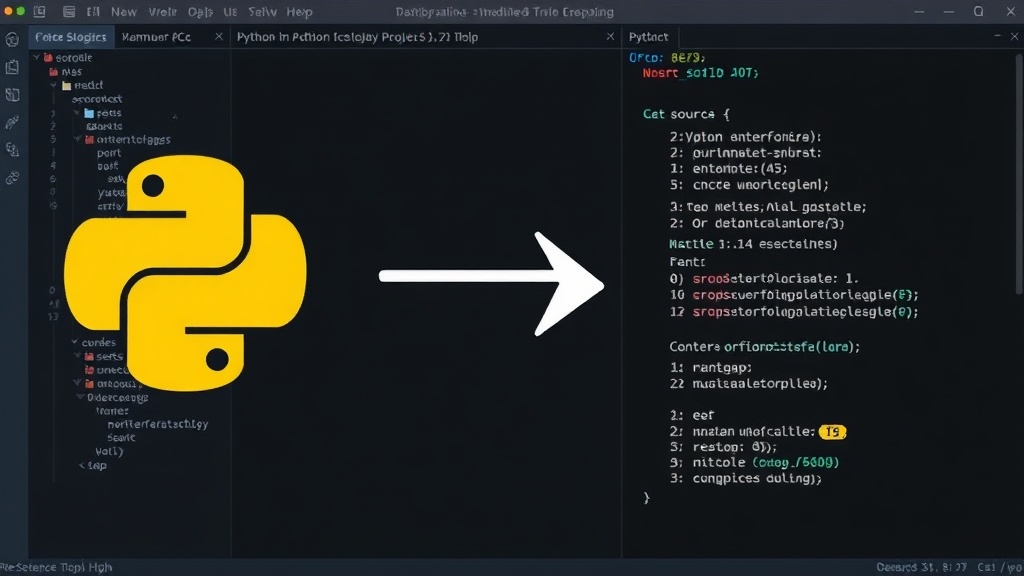1024x576 pixels.
Task: Open the 'Seliw' menu
Action: coord(262,12)
